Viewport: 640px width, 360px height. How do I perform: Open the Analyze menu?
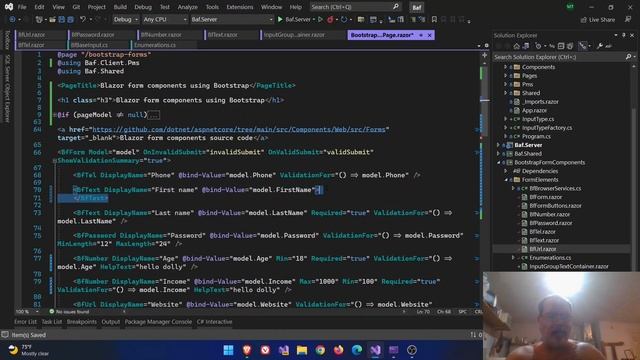click(x=187, y=7)
